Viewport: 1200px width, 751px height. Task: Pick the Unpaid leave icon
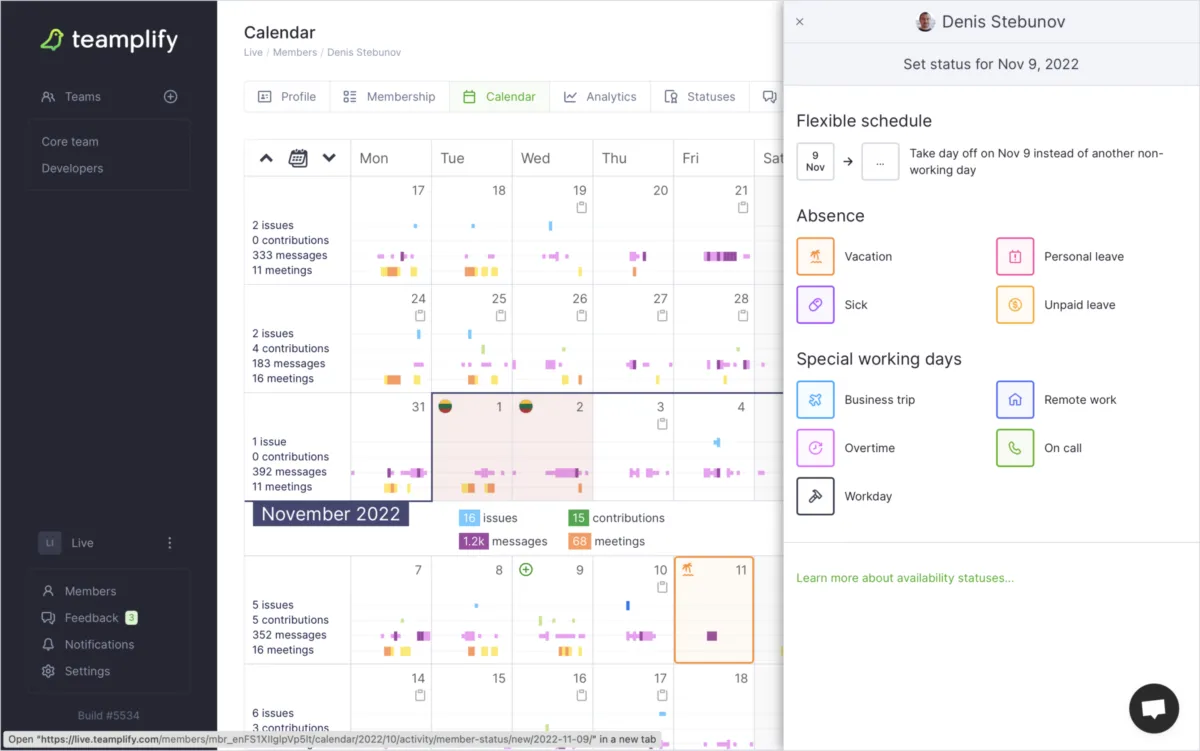pos(1015,305)
